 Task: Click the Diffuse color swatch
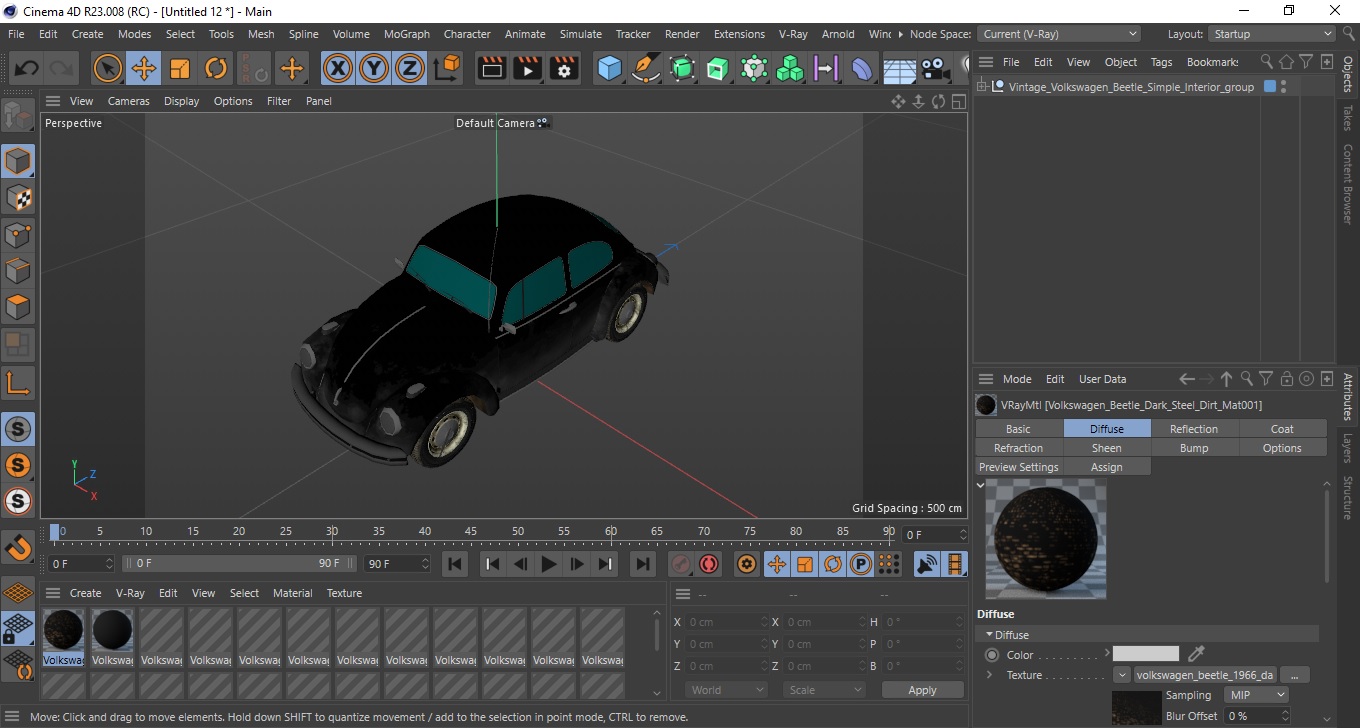pos(1146,654)
